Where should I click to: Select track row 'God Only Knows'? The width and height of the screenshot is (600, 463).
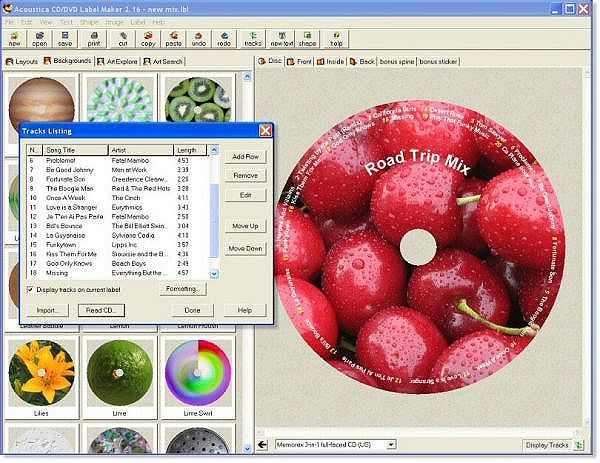pyautogui.click(x=118, y=263)
